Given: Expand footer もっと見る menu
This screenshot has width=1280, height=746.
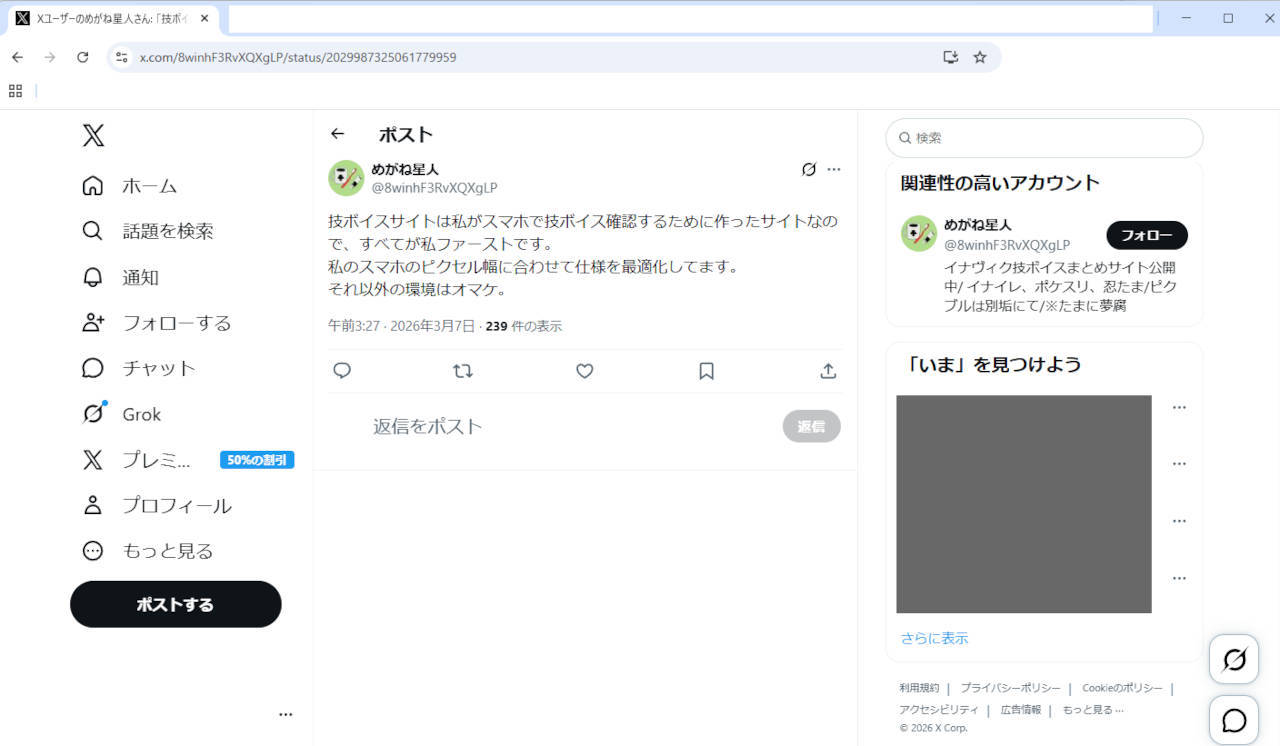Looking at the screenshot, I should 1093,710.
